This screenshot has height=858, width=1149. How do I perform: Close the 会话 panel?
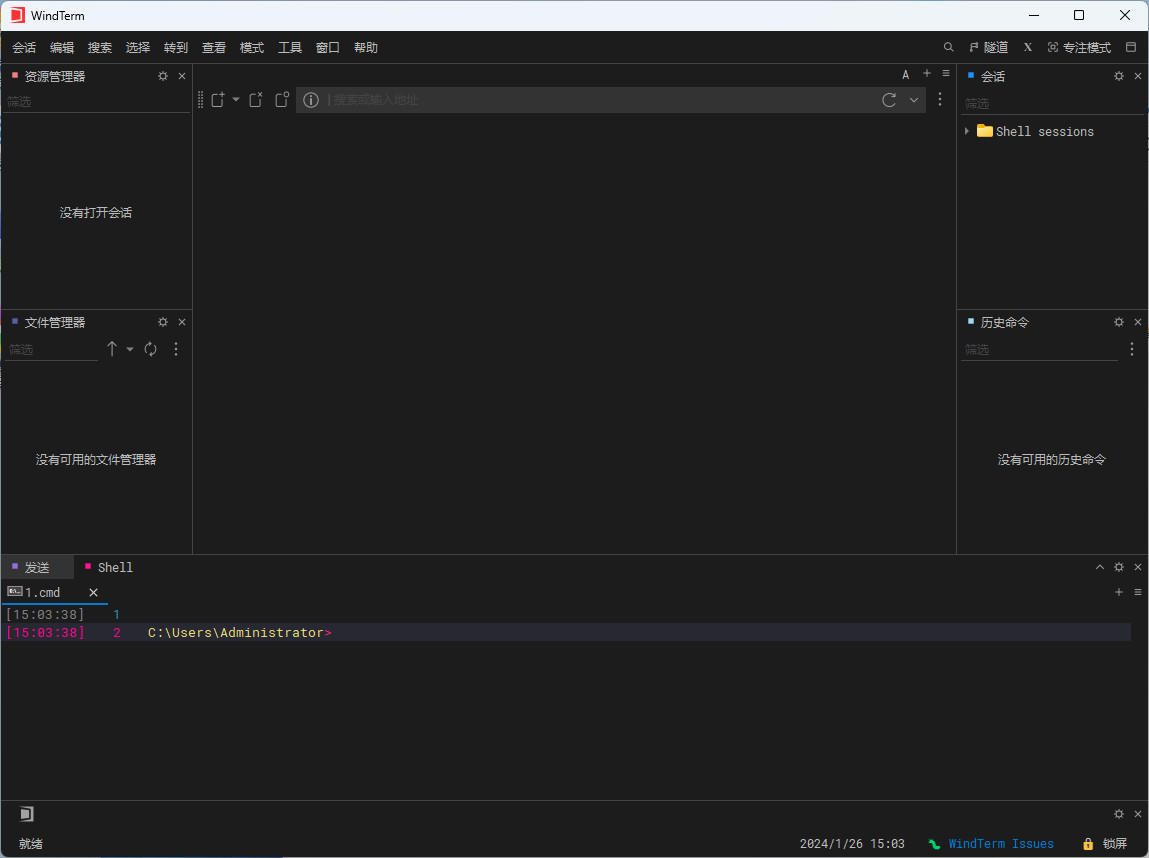pyautogui.click(x=1138, y=76)
